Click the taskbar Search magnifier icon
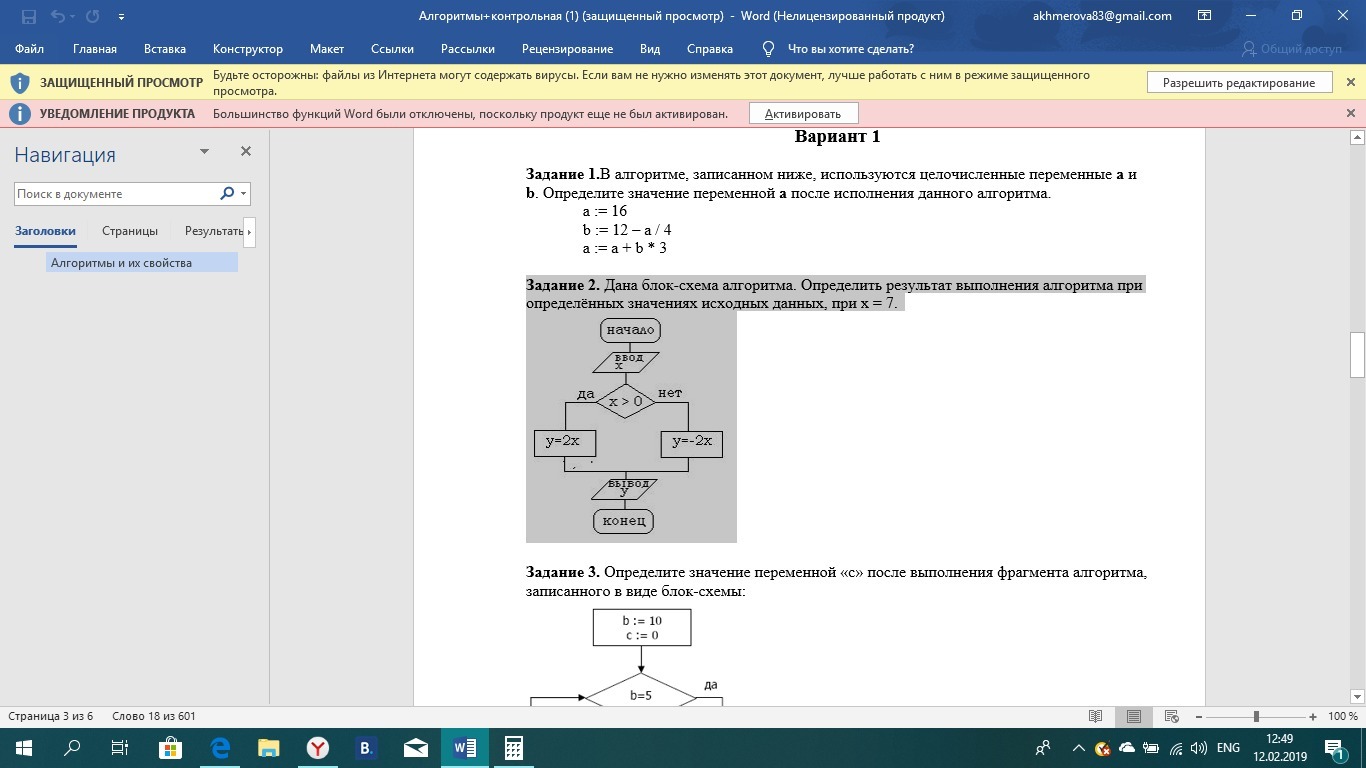This screenshot has width=1366, height=768. coord(72,748)
